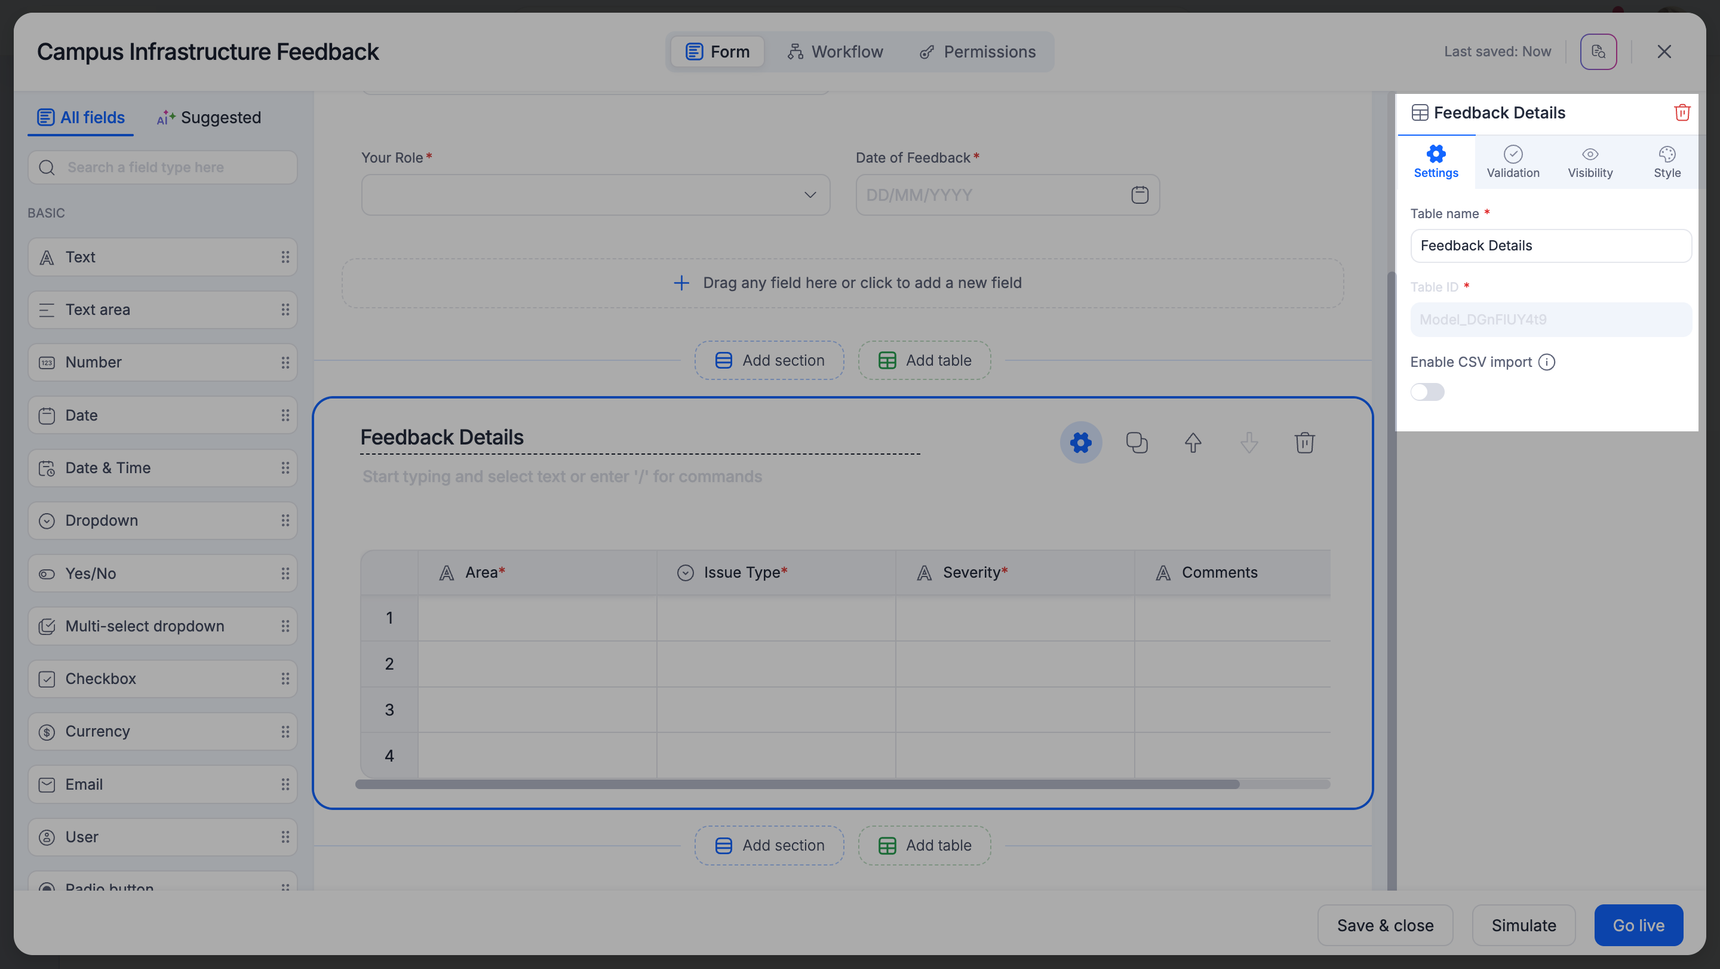The image size is (1720, 969).
Task: Open the calendar date picker icon
Action: (1139, 195)
